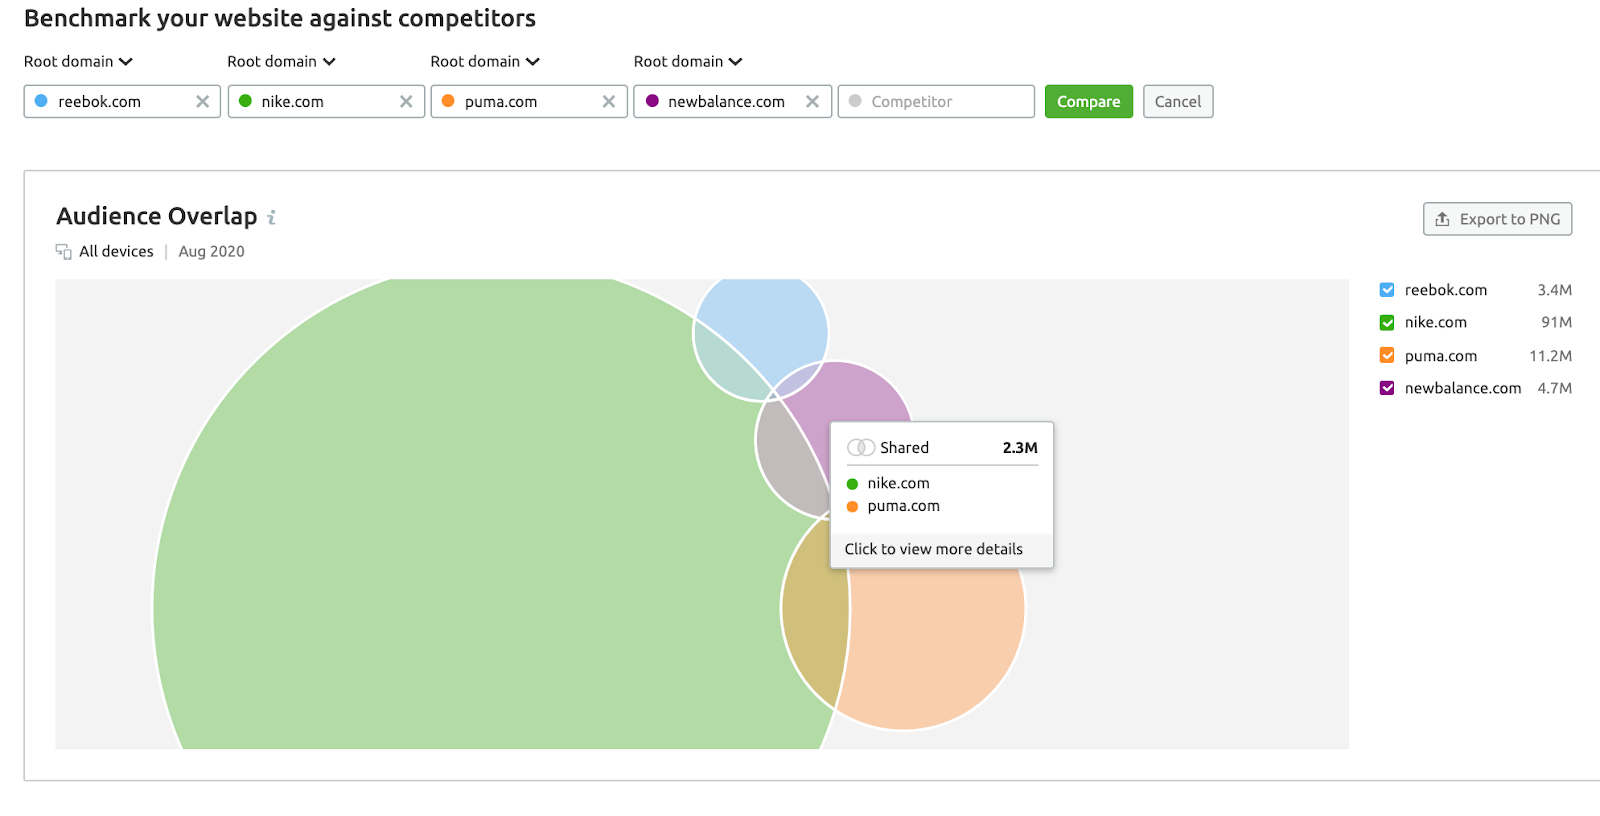Click the 11.2M value for puma.com
1600x816 pixels.
1550,355
